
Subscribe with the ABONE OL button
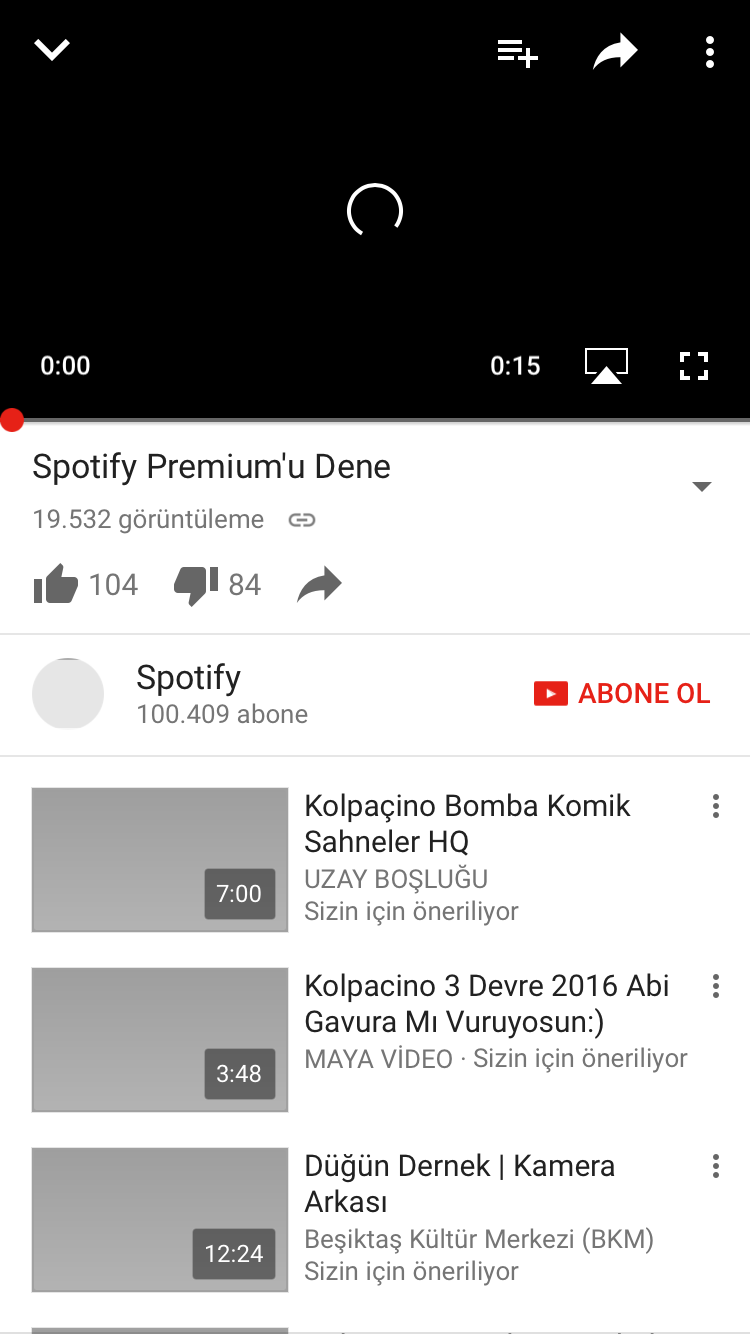(x=622, y=694)
